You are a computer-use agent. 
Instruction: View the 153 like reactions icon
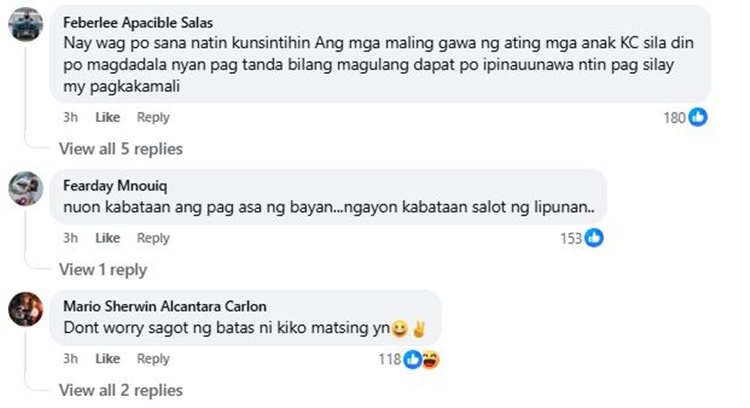click(x=594, y=238)
